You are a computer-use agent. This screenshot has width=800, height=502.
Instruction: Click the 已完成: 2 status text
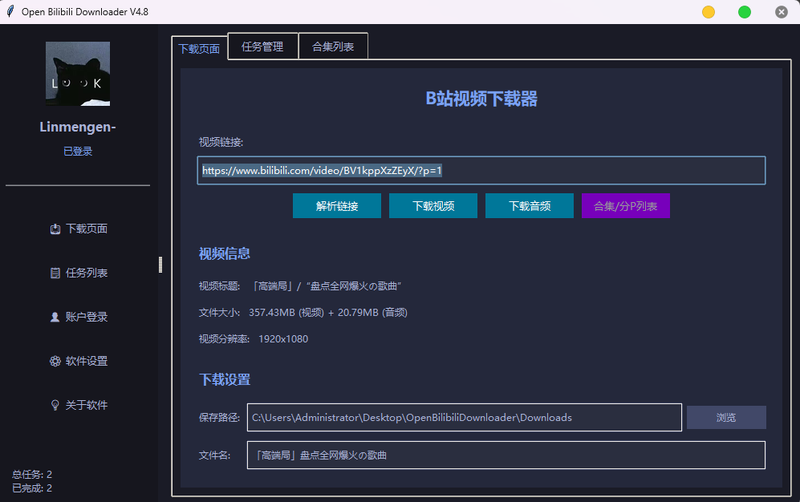point(32,488)
